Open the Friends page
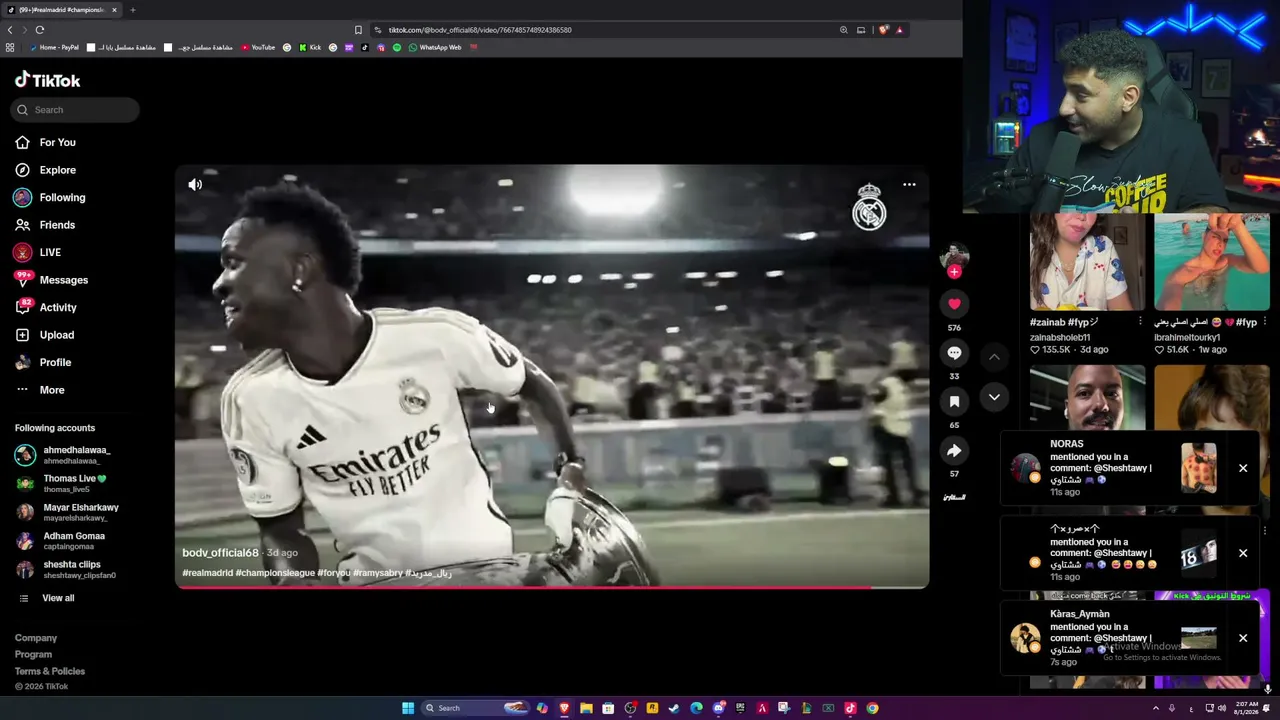The image size is (1280, 720). pyautogui.click(x=46, y=225)
